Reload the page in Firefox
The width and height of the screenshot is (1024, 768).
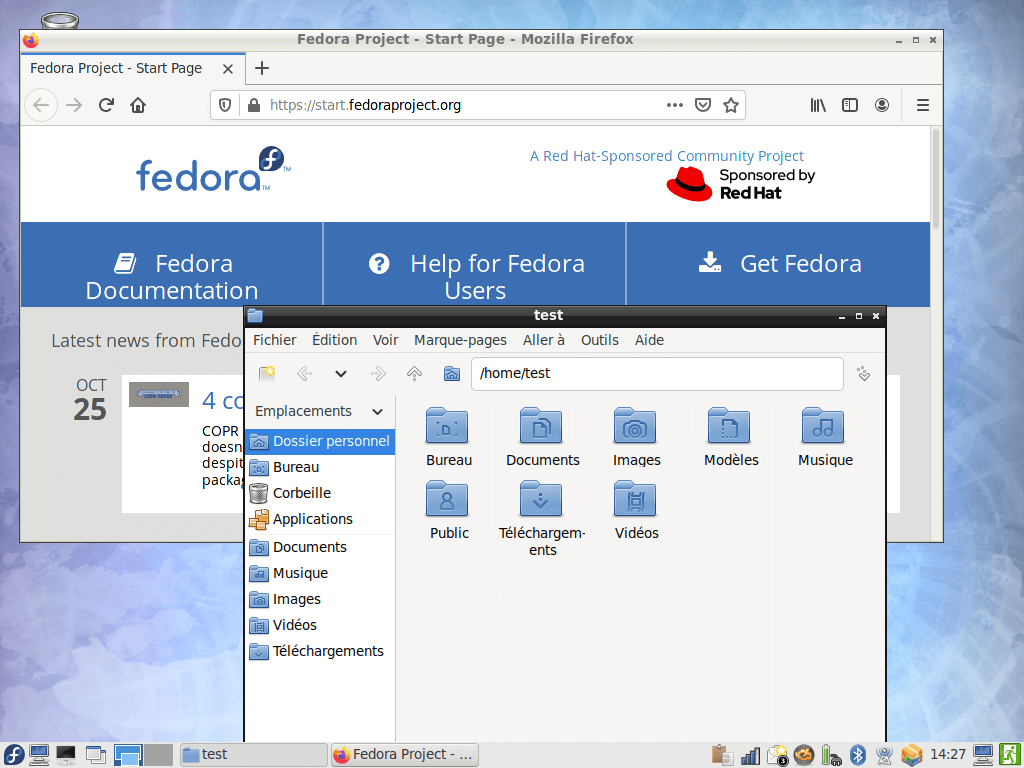tap(106, 105)
